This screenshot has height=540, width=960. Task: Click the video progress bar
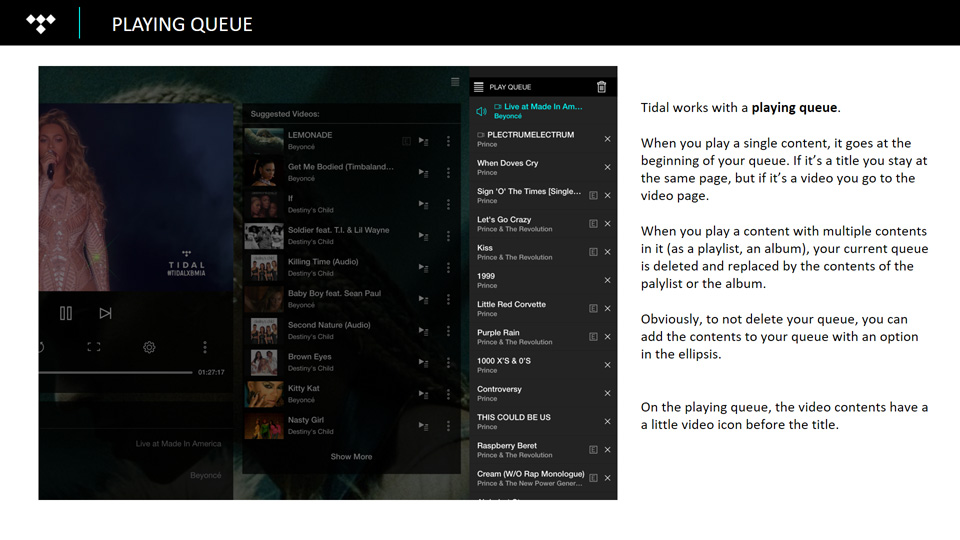coord(116,372)
